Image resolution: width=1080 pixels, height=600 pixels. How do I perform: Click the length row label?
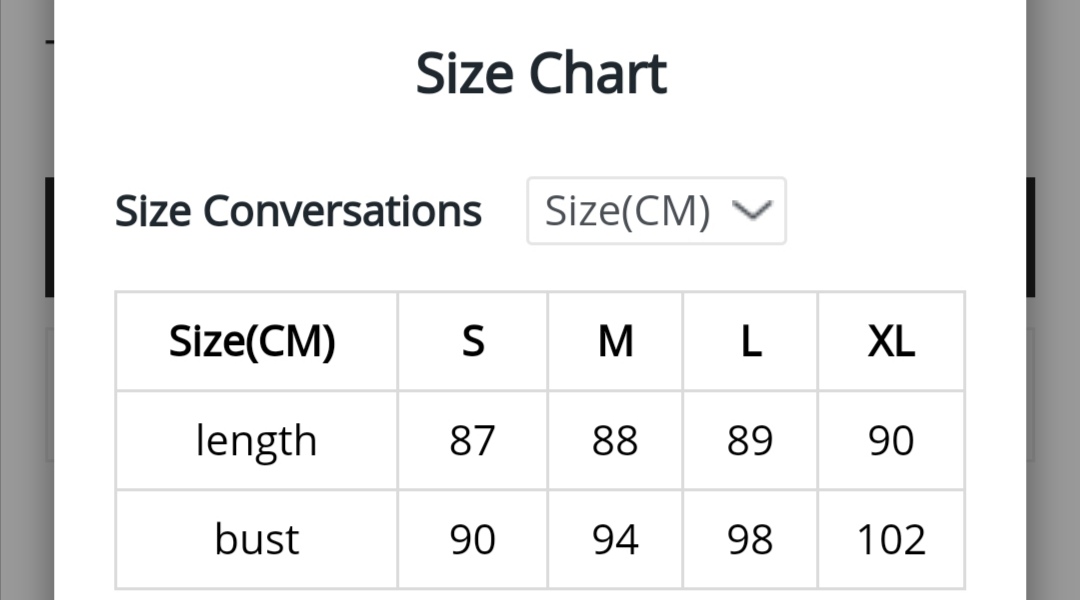[256, 441]
